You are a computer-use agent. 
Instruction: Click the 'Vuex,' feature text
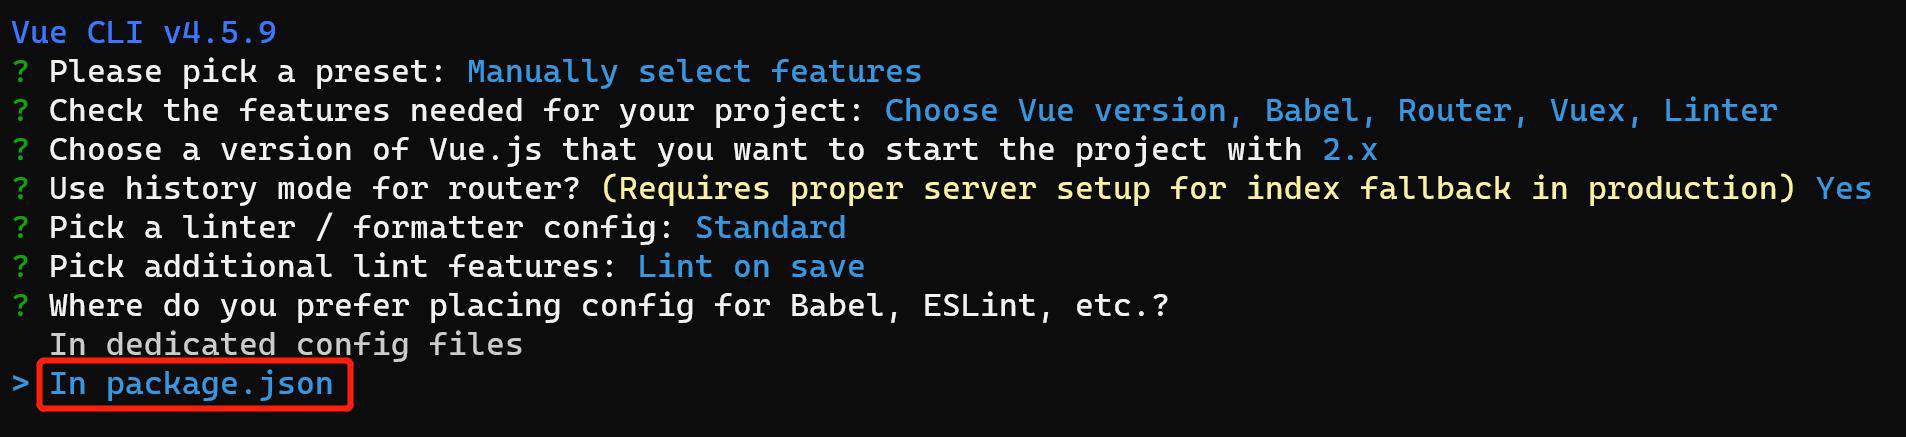(1596, 111)
